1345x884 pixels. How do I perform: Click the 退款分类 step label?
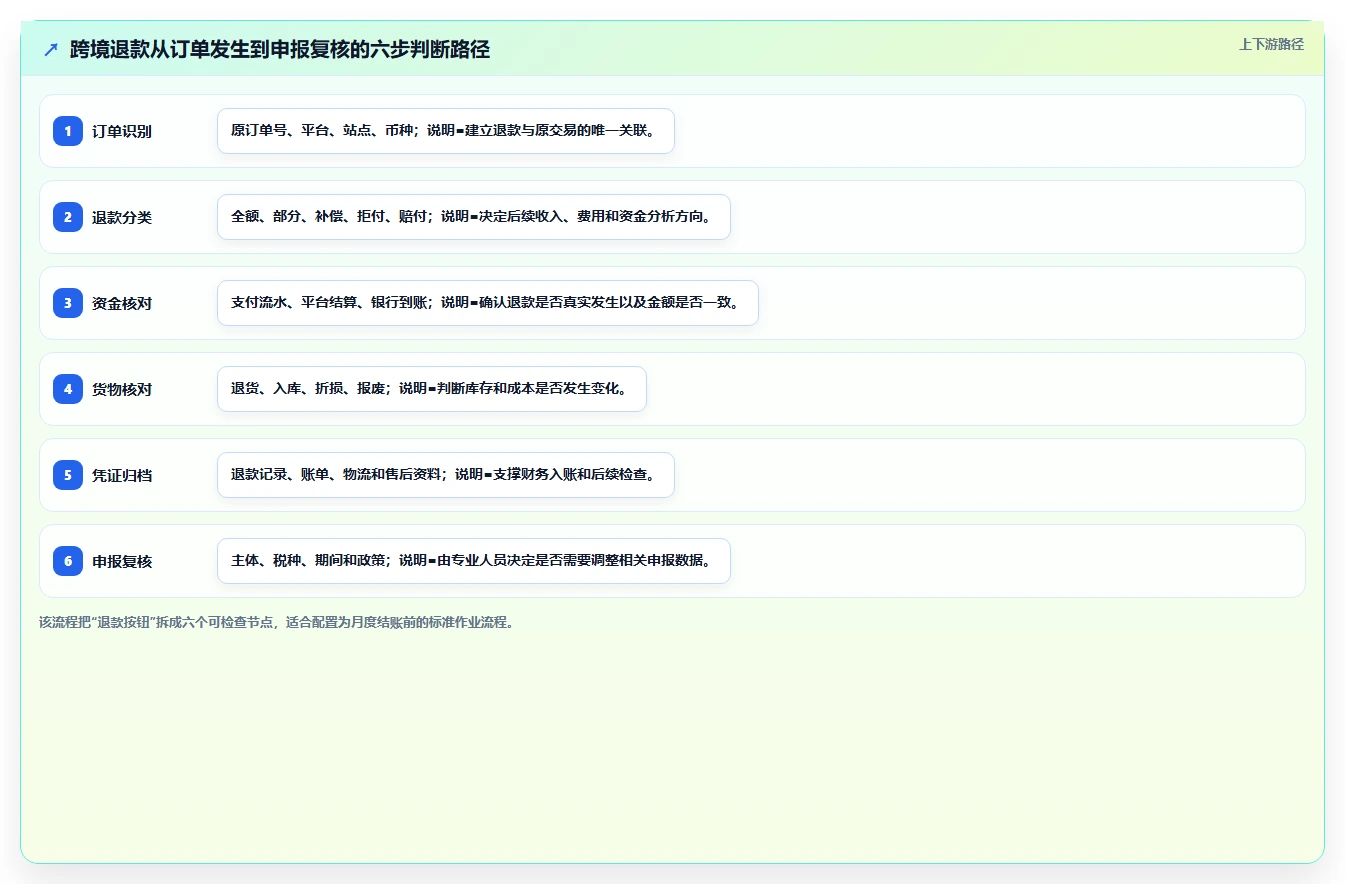(122, 217)
